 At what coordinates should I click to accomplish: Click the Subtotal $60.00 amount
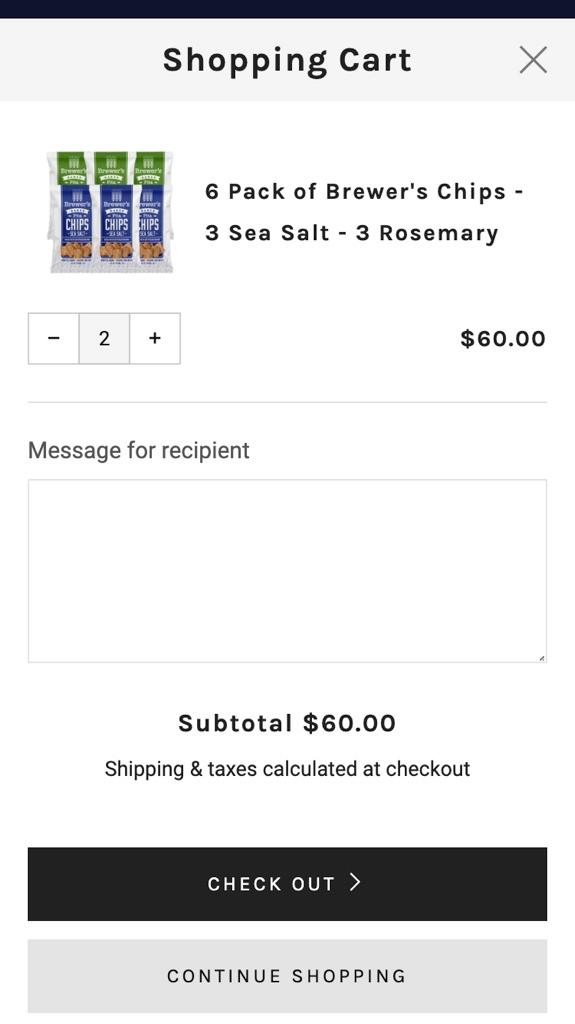350,724
